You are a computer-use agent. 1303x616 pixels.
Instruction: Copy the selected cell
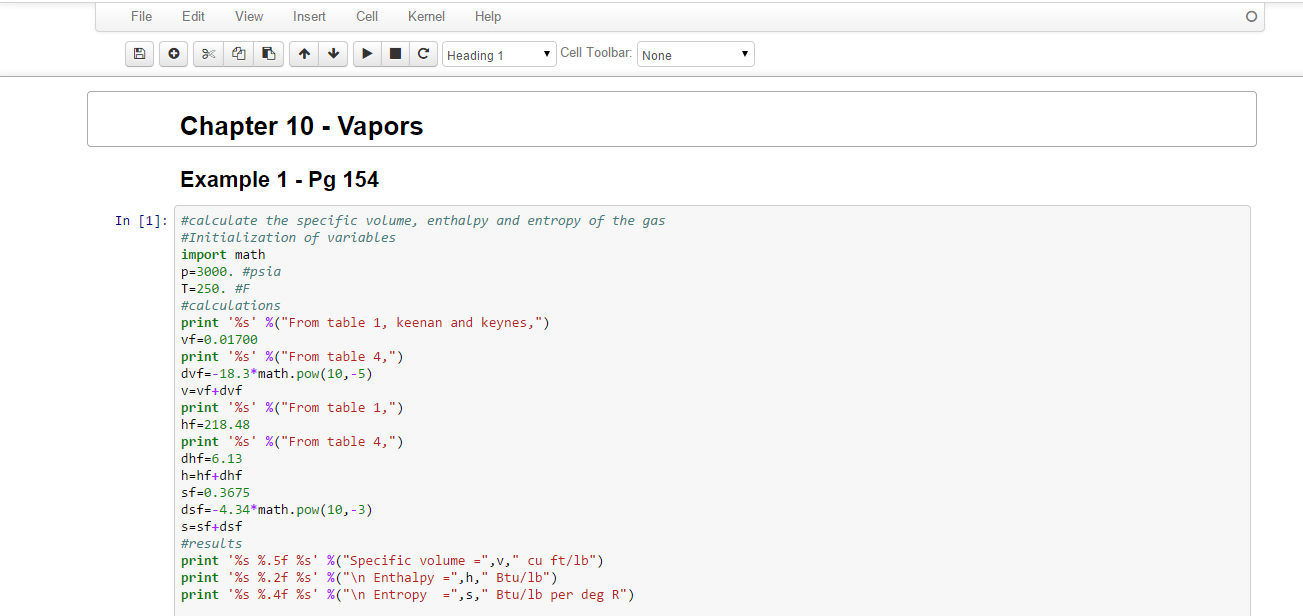[238, 54]
